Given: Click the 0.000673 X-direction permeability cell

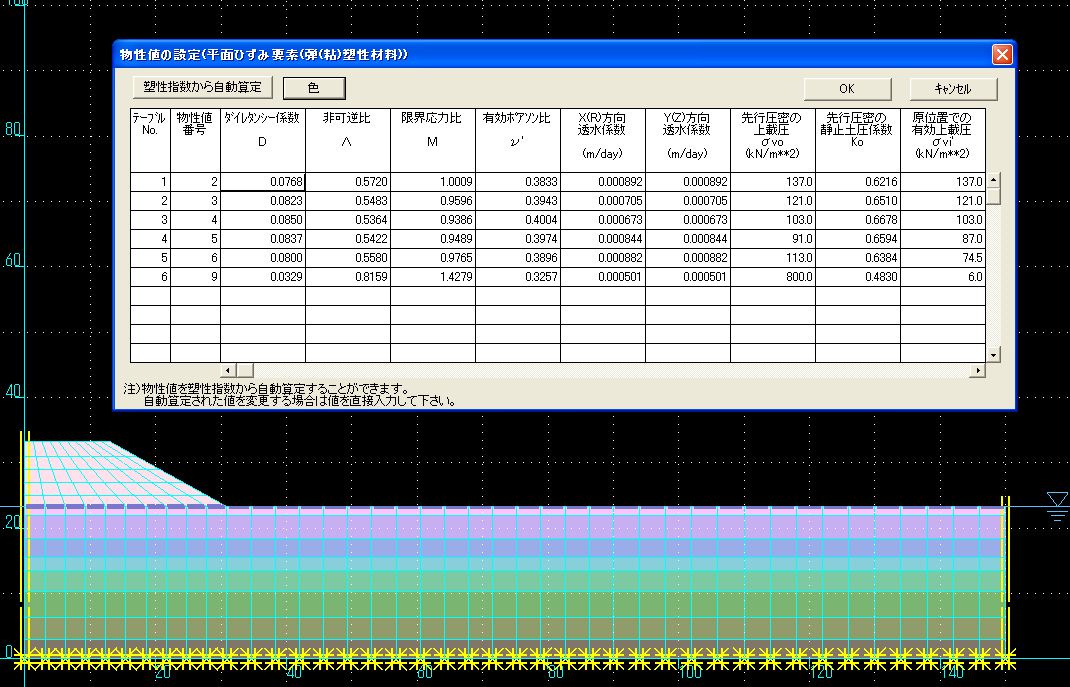Looking at the screenshot, I should click(602, 220).
